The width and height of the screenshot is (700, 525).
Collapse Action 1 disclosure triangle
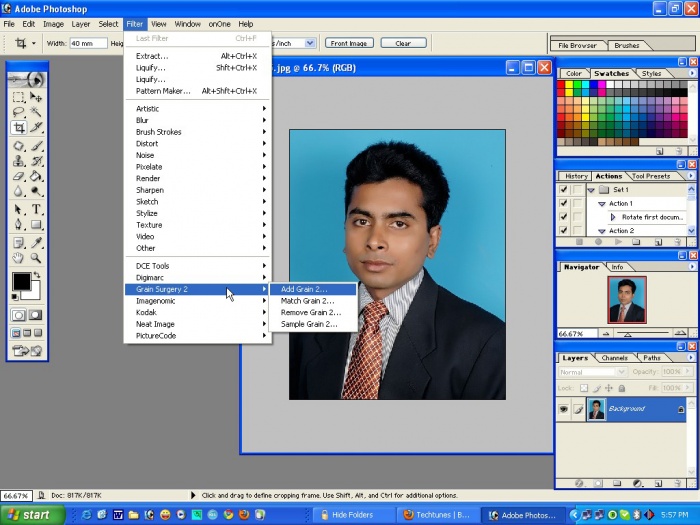point(602,204)
